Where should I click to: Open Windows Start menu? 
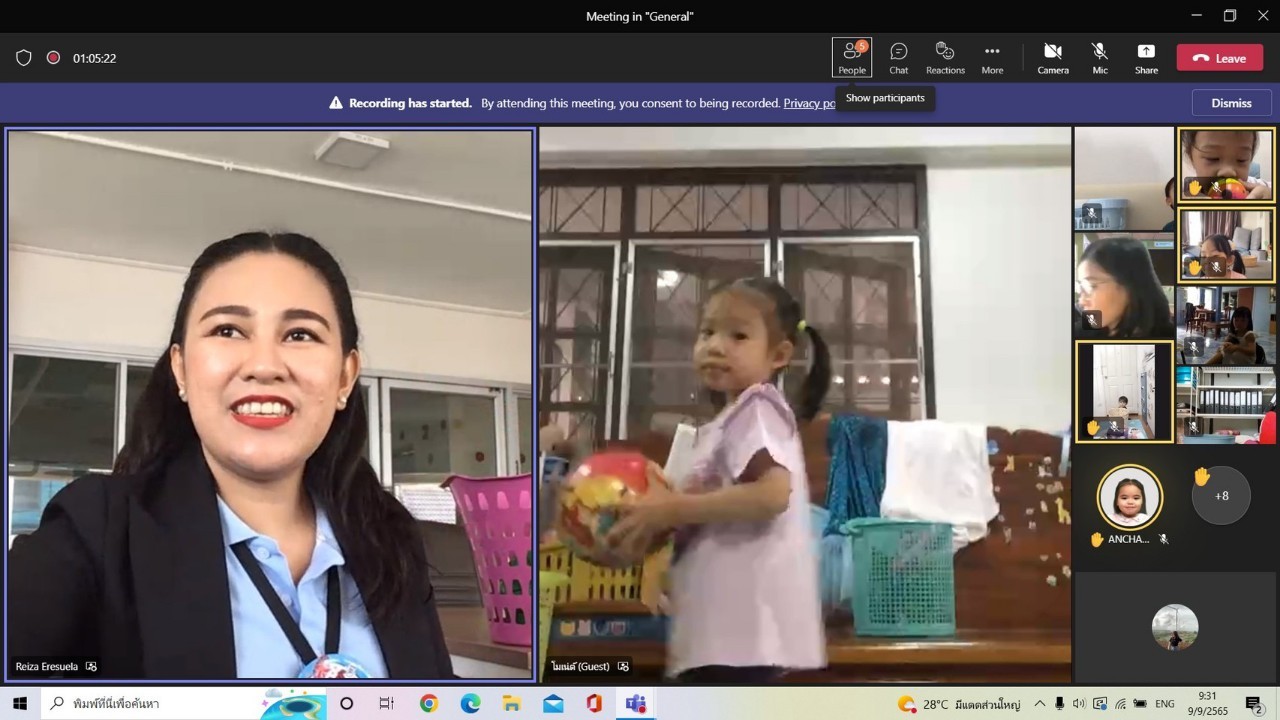[19, 704]
